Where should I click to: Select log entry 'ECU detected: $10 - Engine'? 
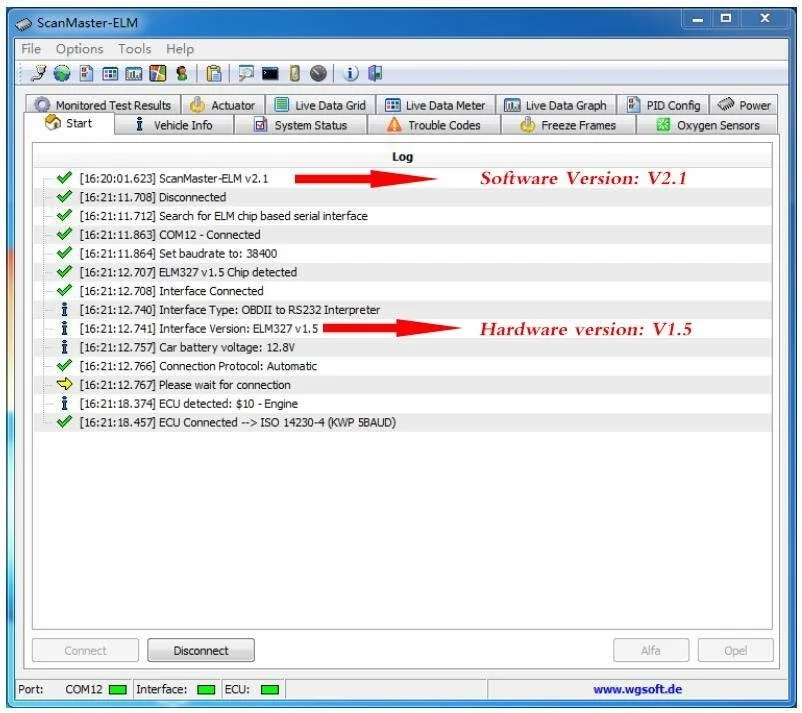(x=403, y=403)
